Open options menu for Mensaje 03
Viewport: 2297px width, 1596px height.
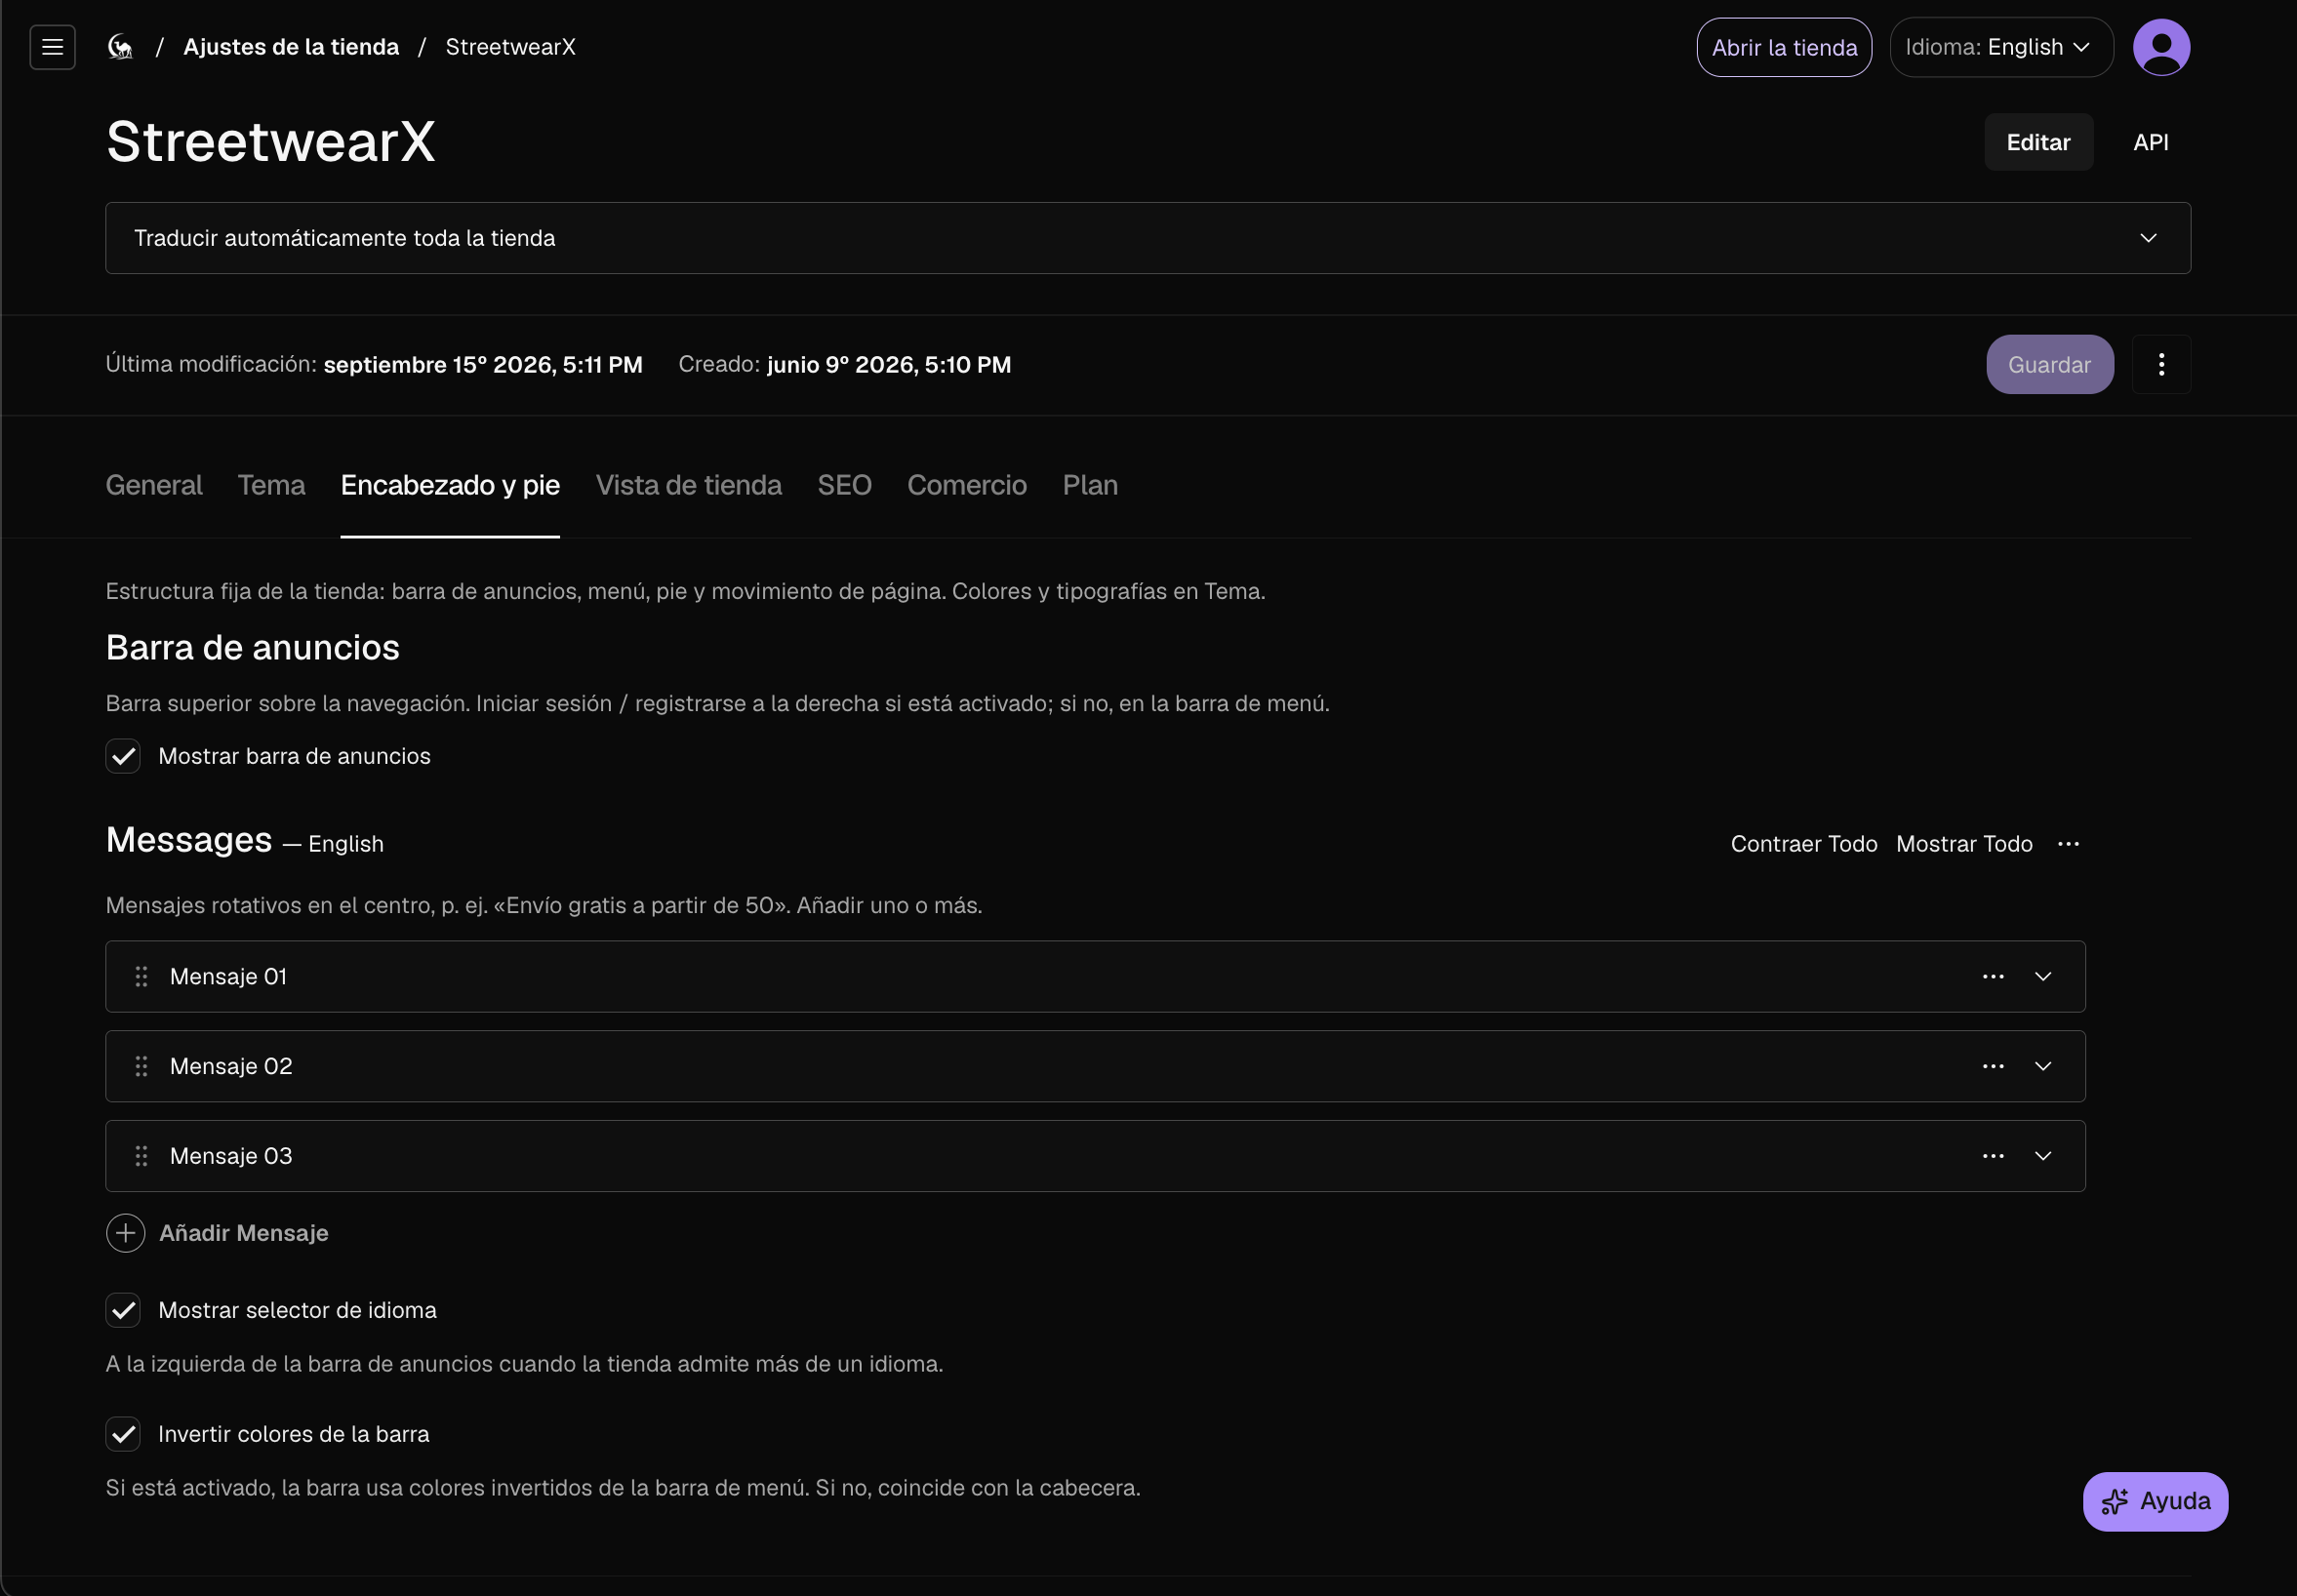(1993, 1157)
